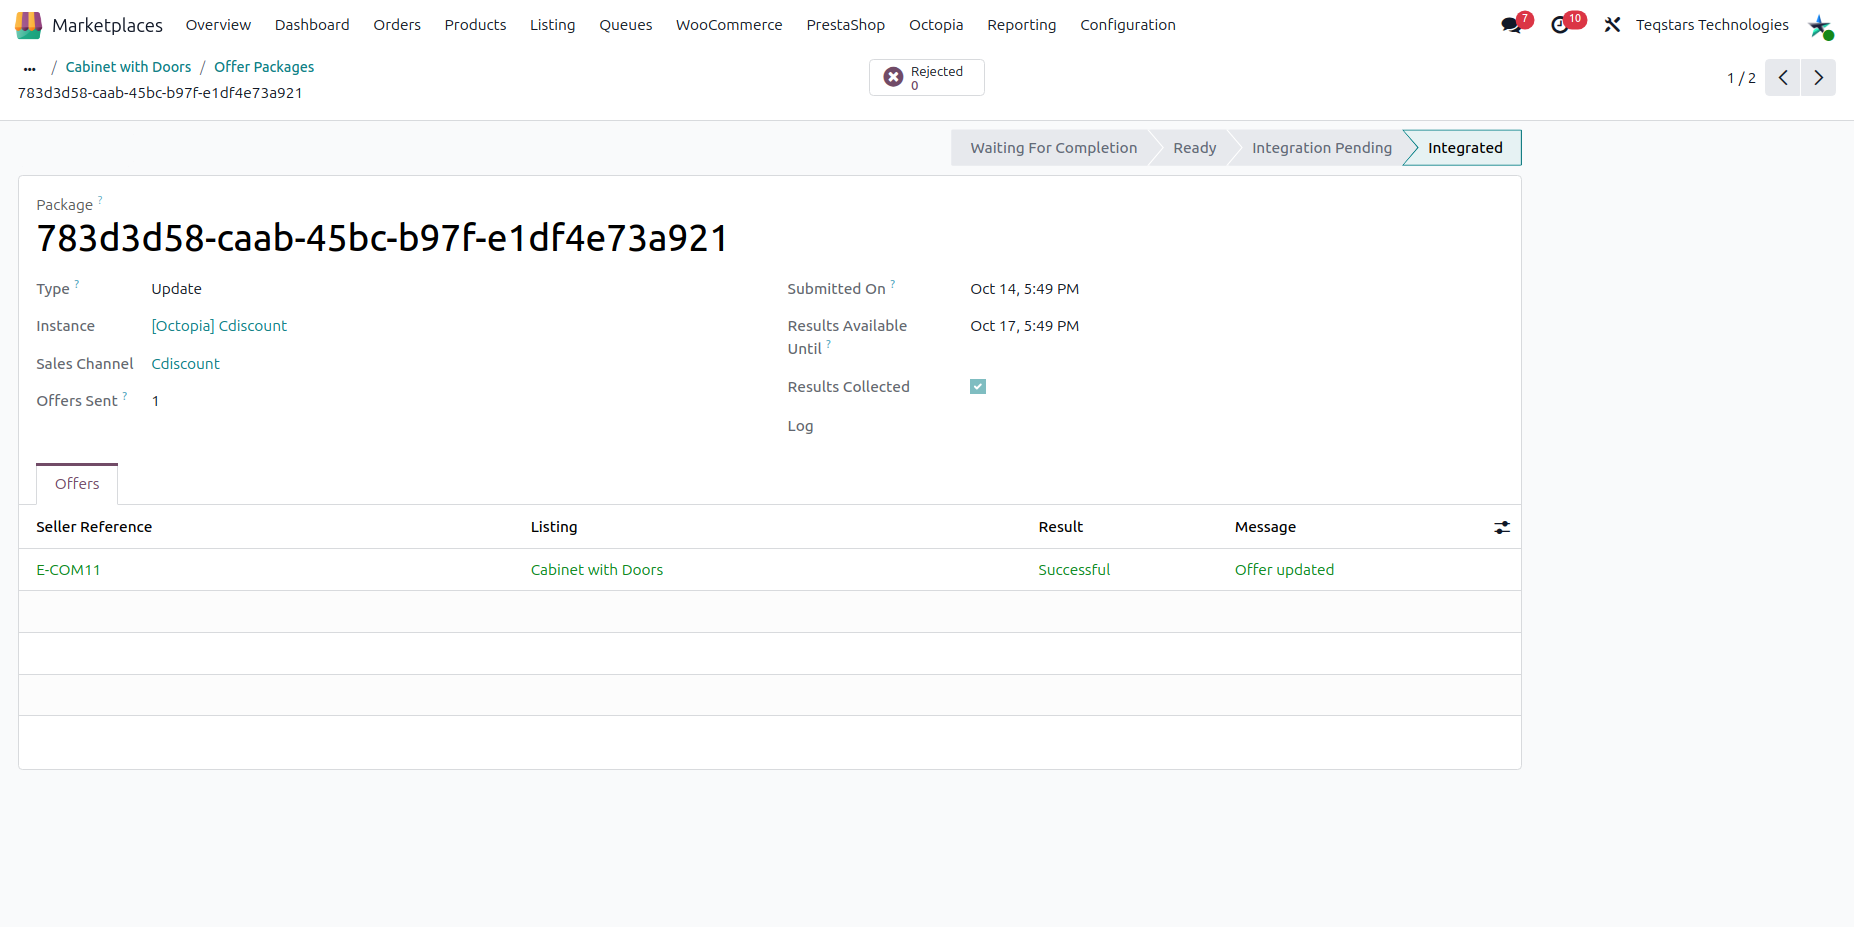Open the PrestaShop menu

(846, 25)
